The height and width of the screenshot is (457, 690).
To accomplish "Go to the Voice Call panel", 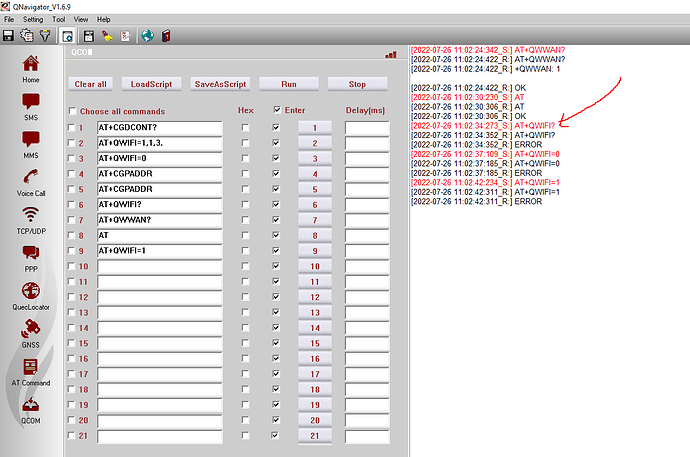I will tap(31, 180).
